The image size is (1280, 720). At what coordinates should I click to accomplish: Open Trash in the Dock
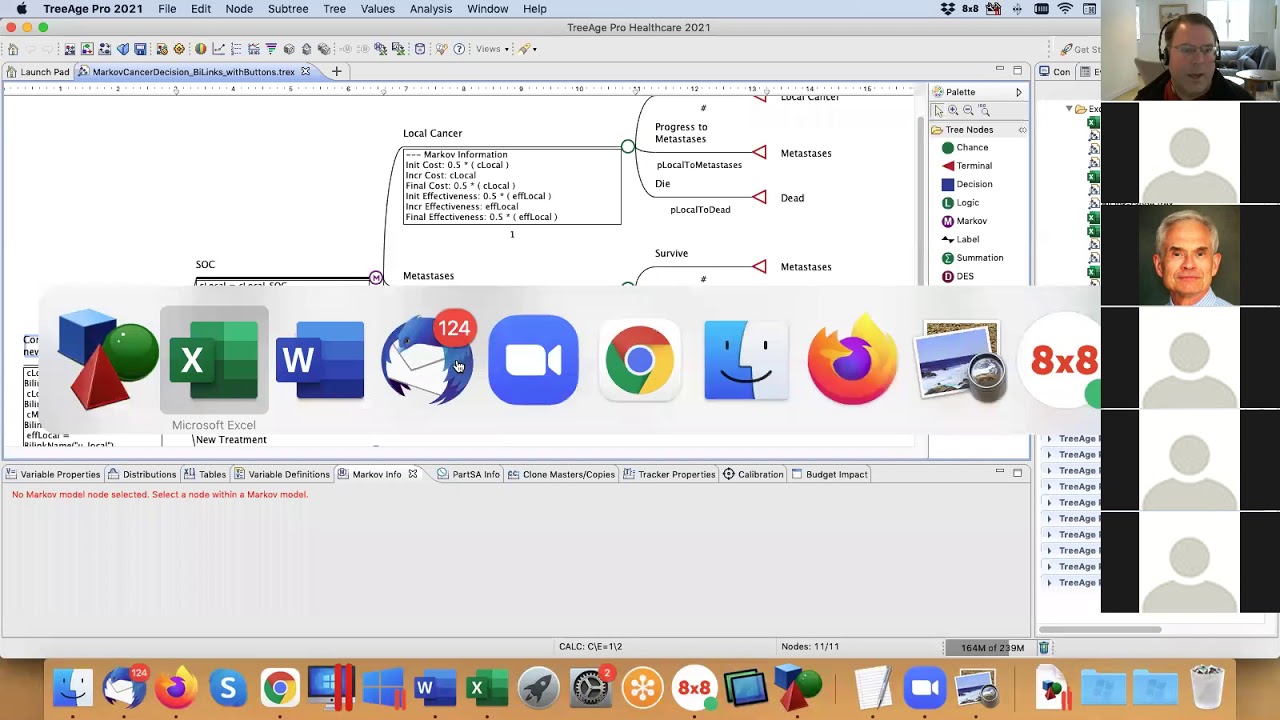[1207, 688]
